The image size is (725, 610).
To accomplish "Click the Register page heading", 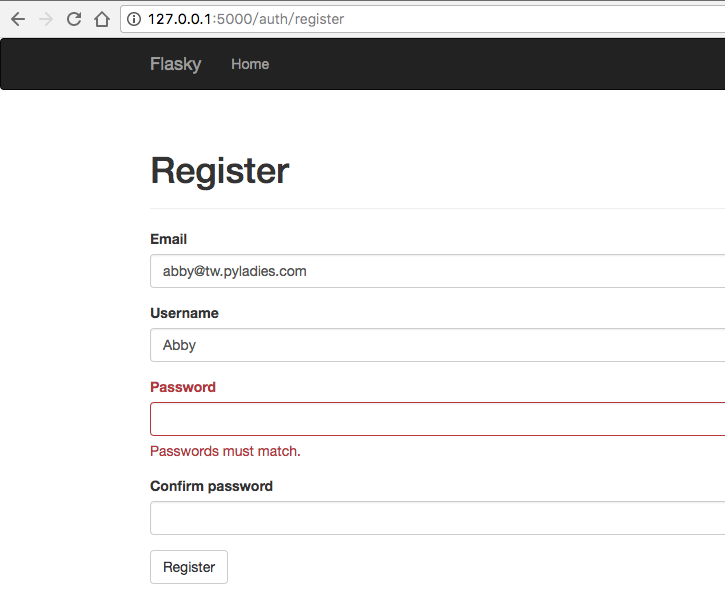I will [219, 171].
